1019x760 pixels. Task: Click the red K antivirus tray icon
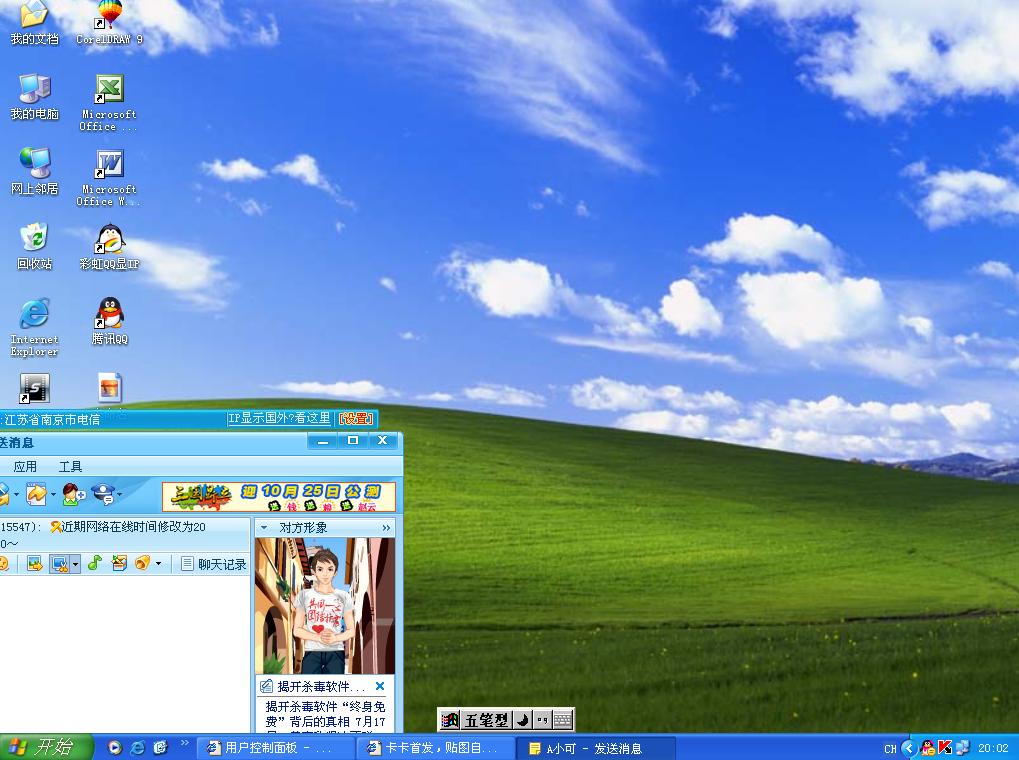[x=945, y=748]
